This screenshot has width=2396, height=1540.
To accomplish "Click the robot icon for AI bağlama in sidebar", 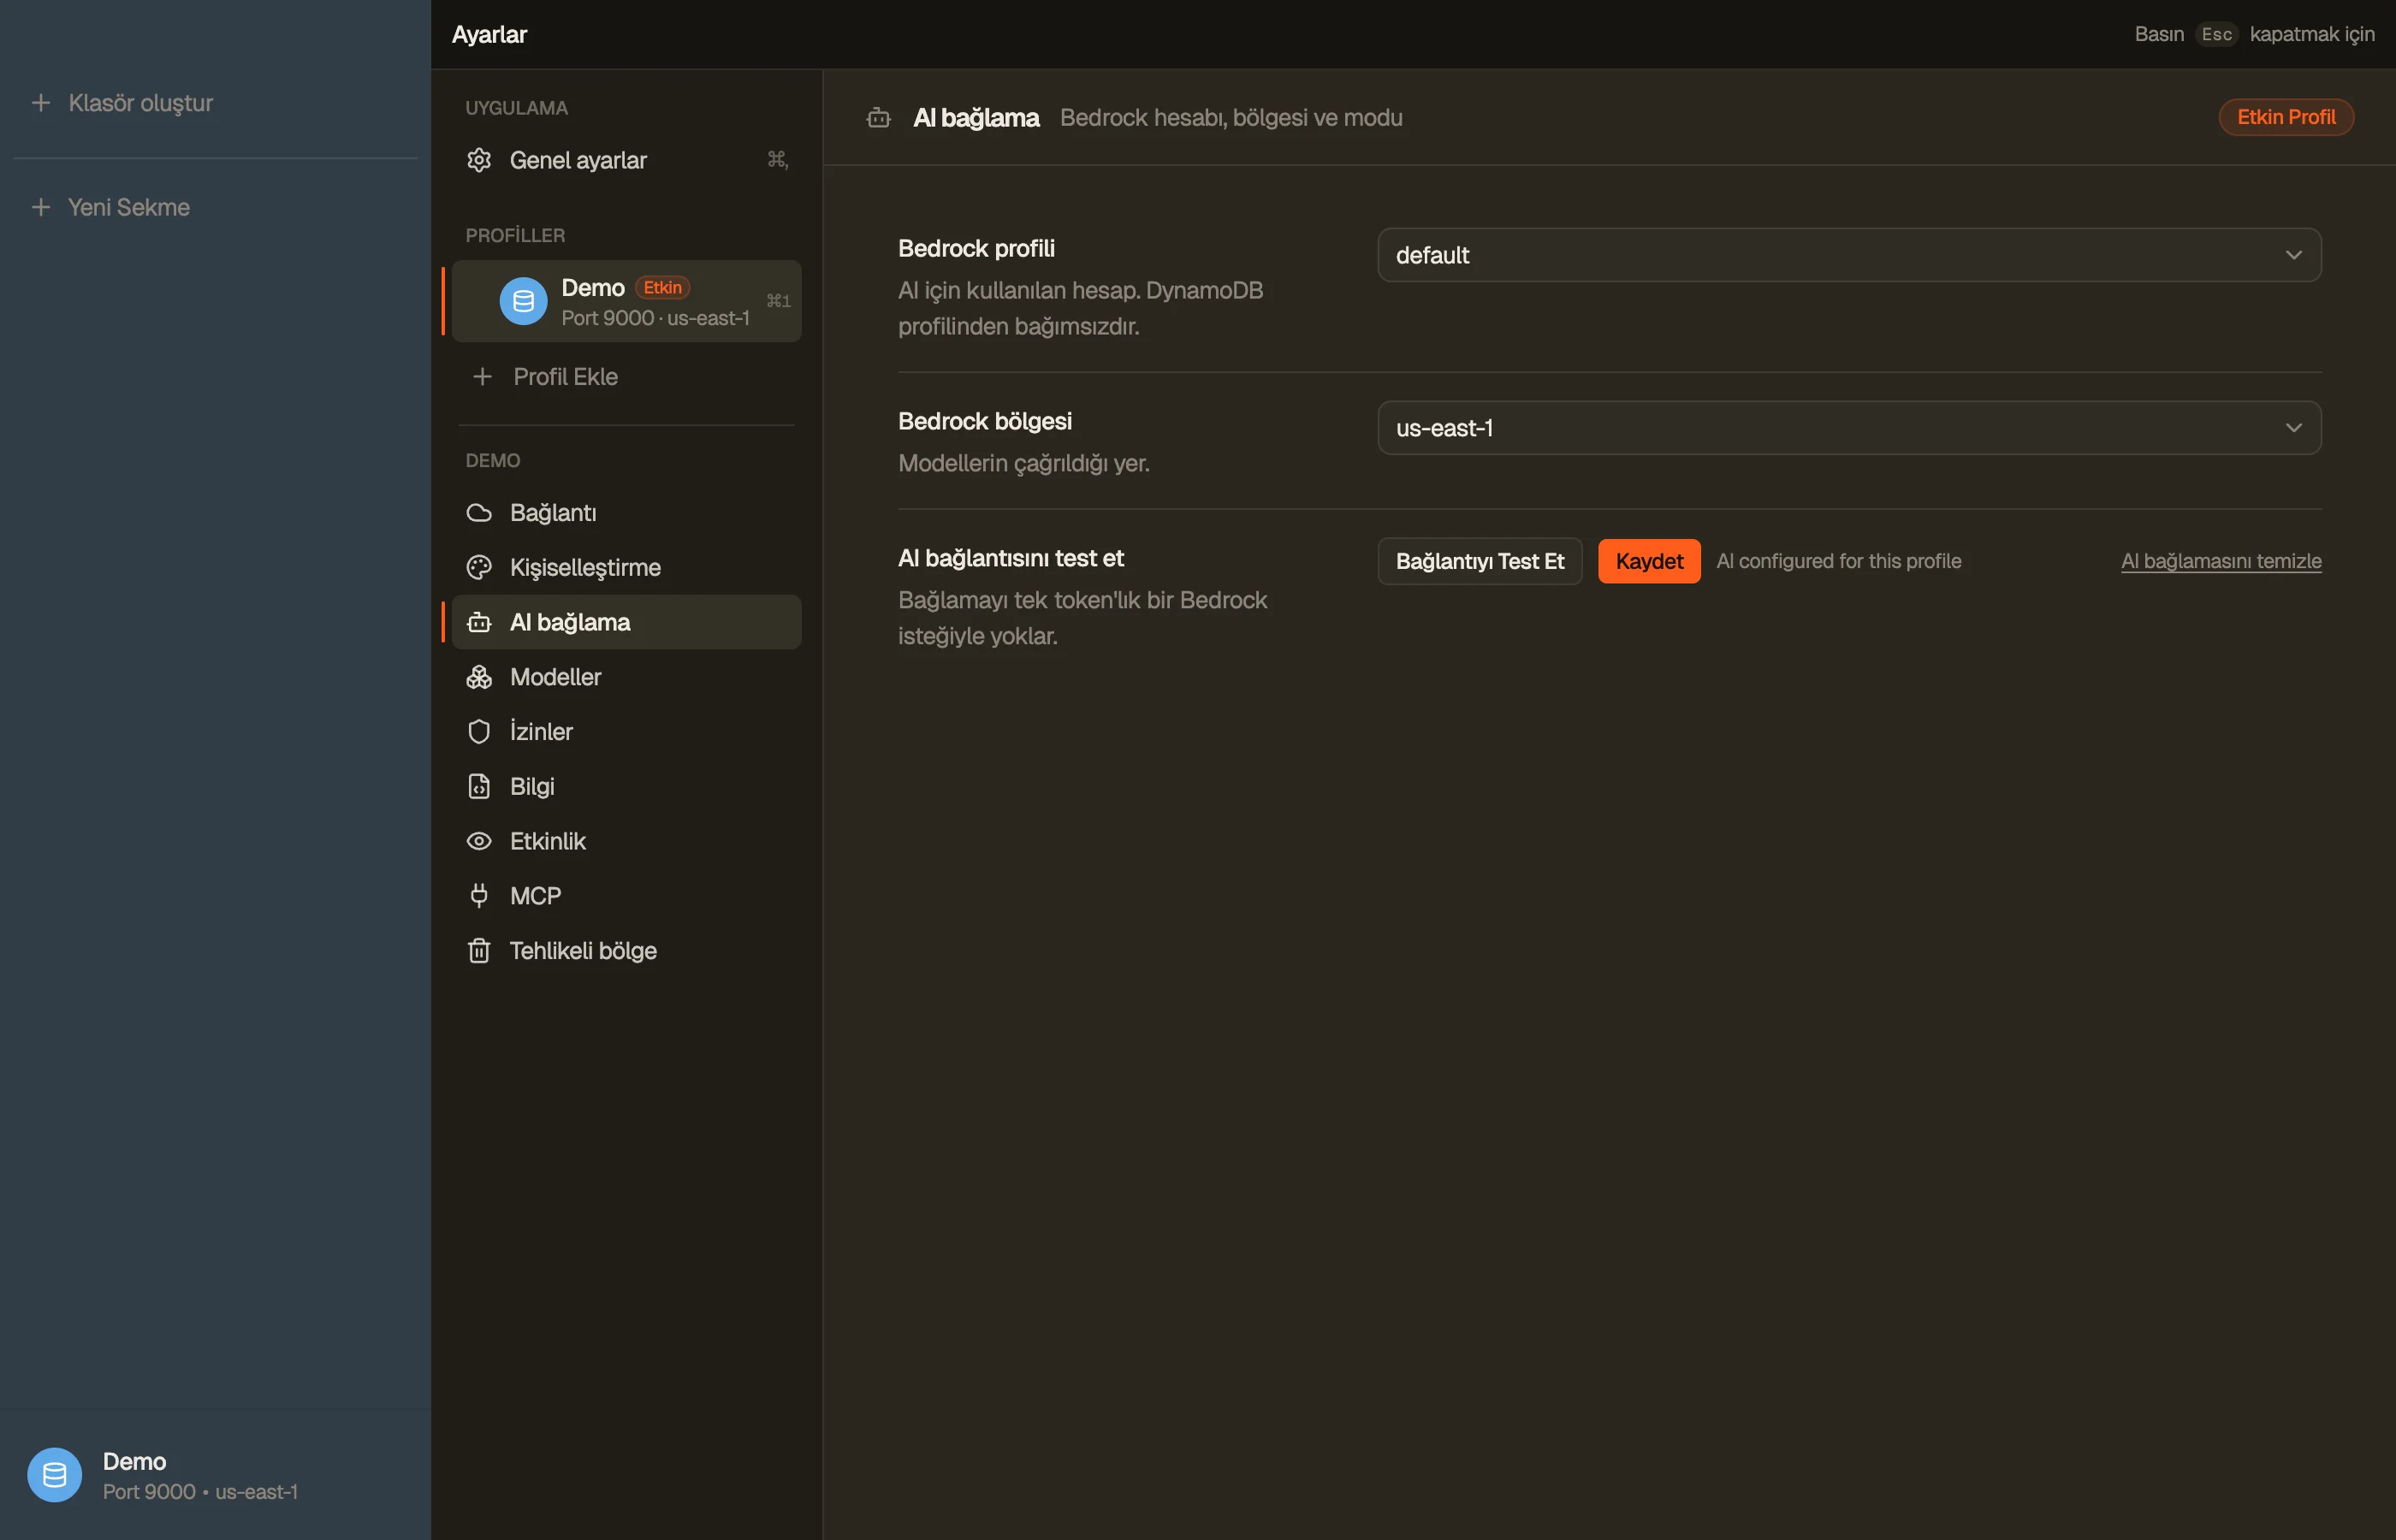I will point(479,622).
